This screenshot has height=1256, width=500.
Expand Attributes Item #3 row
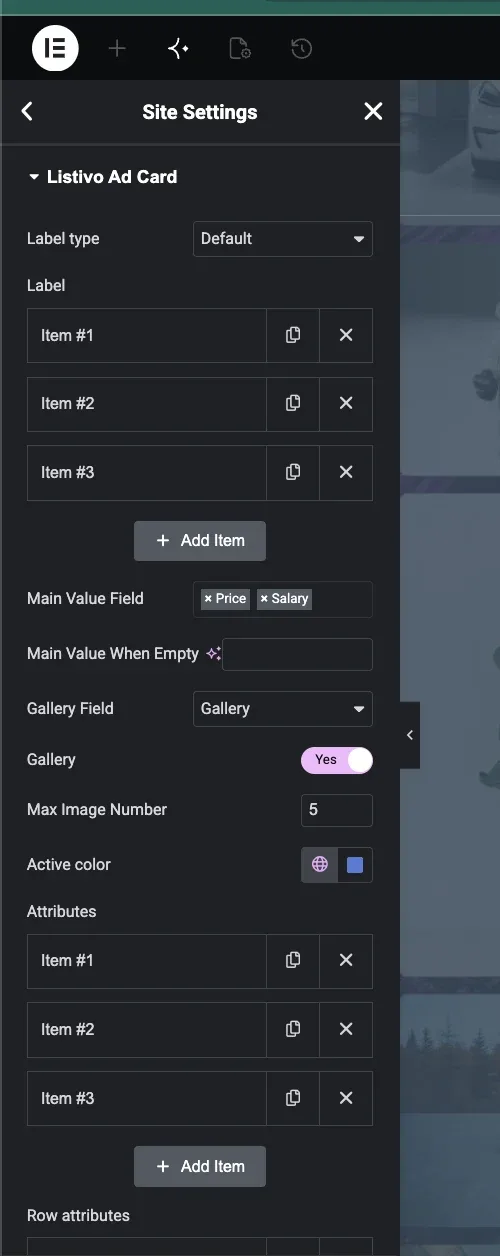tap(147, 1098)
